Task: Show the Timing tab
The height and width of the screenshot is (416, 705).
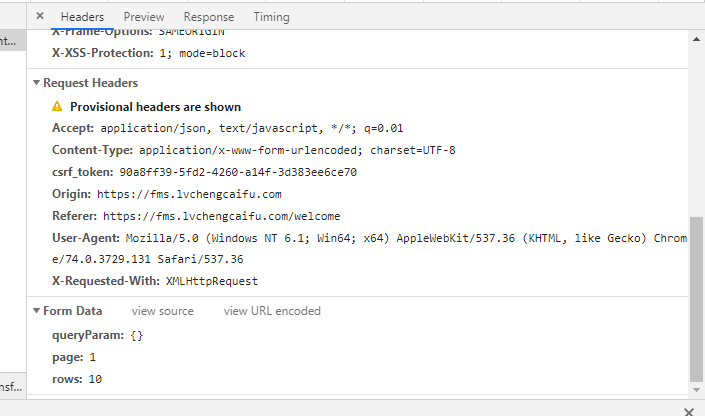Action: point(272,17)
